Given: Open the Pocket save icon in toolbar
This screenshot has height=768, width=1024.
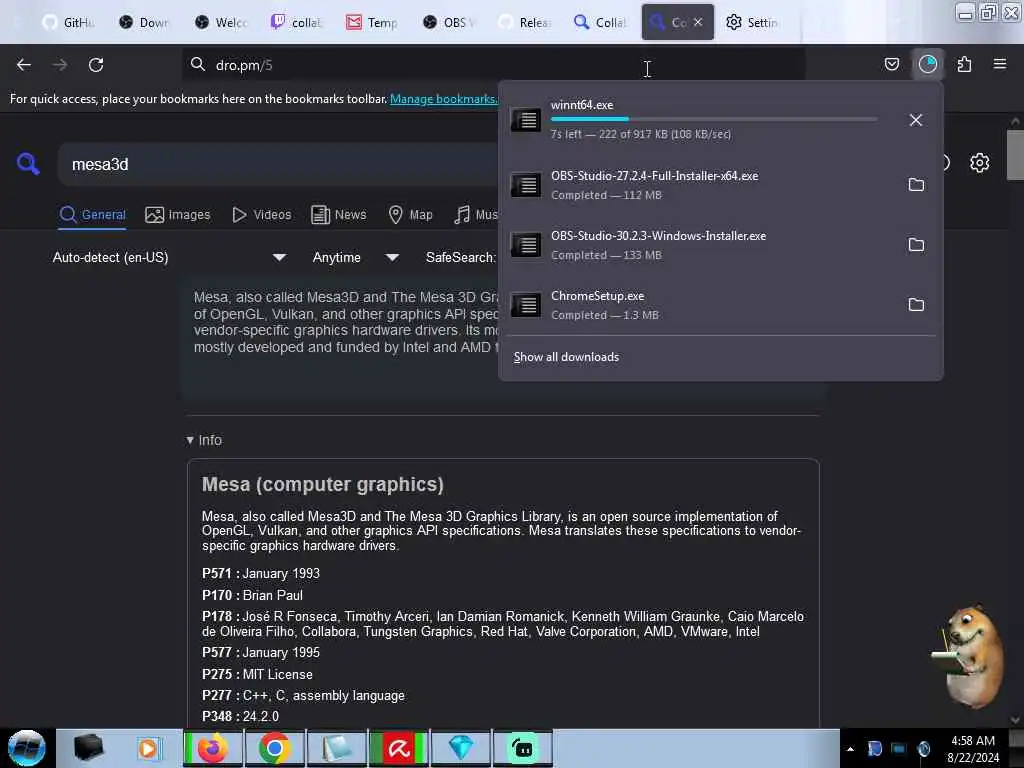Looking at the screenshot, I should (891, 64).
